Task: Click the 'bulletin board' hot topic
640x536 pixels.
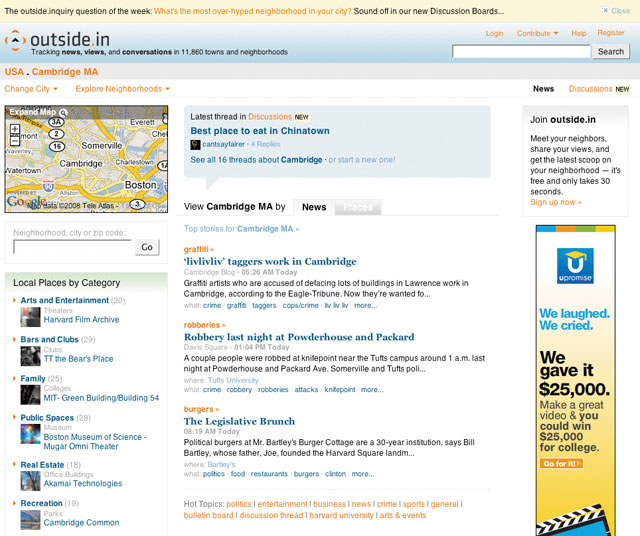Action: click(209, 515)
